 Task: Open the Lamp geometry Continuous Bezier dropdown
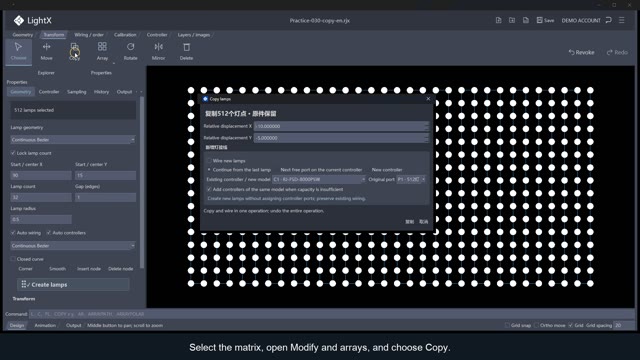coord(73,140)
